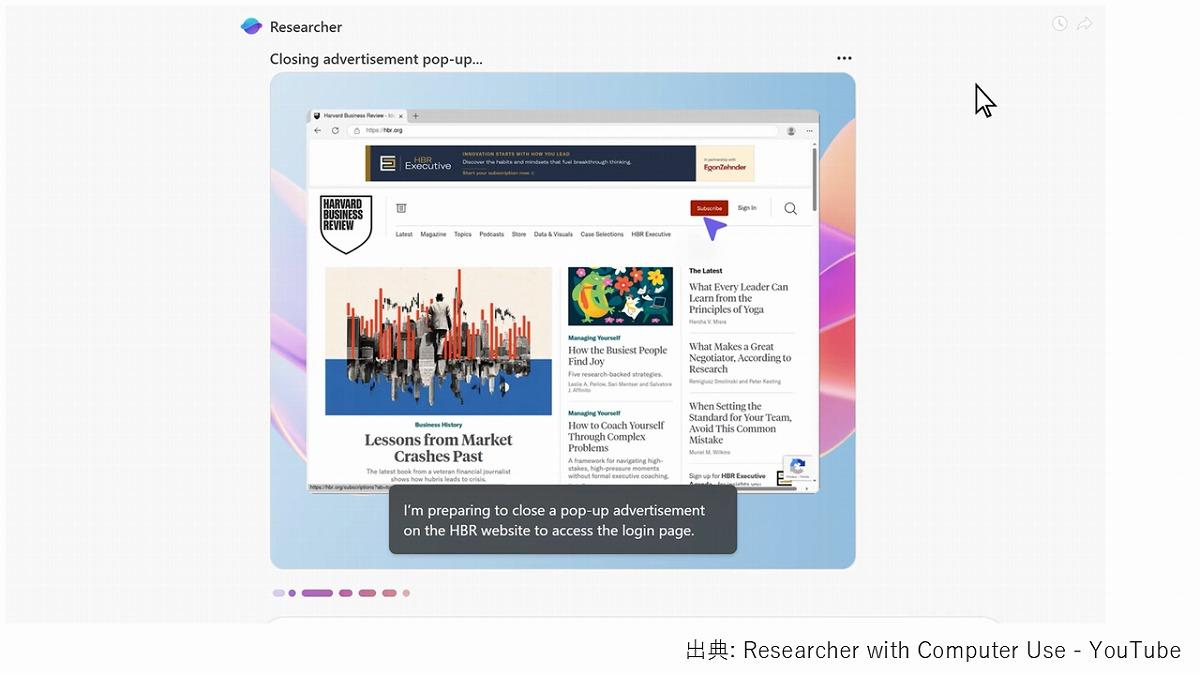Image resolution: width=1200 pixels, height=675 pixels.
Task: Open the Podcasts navigation item
Action: click(491, 234)
